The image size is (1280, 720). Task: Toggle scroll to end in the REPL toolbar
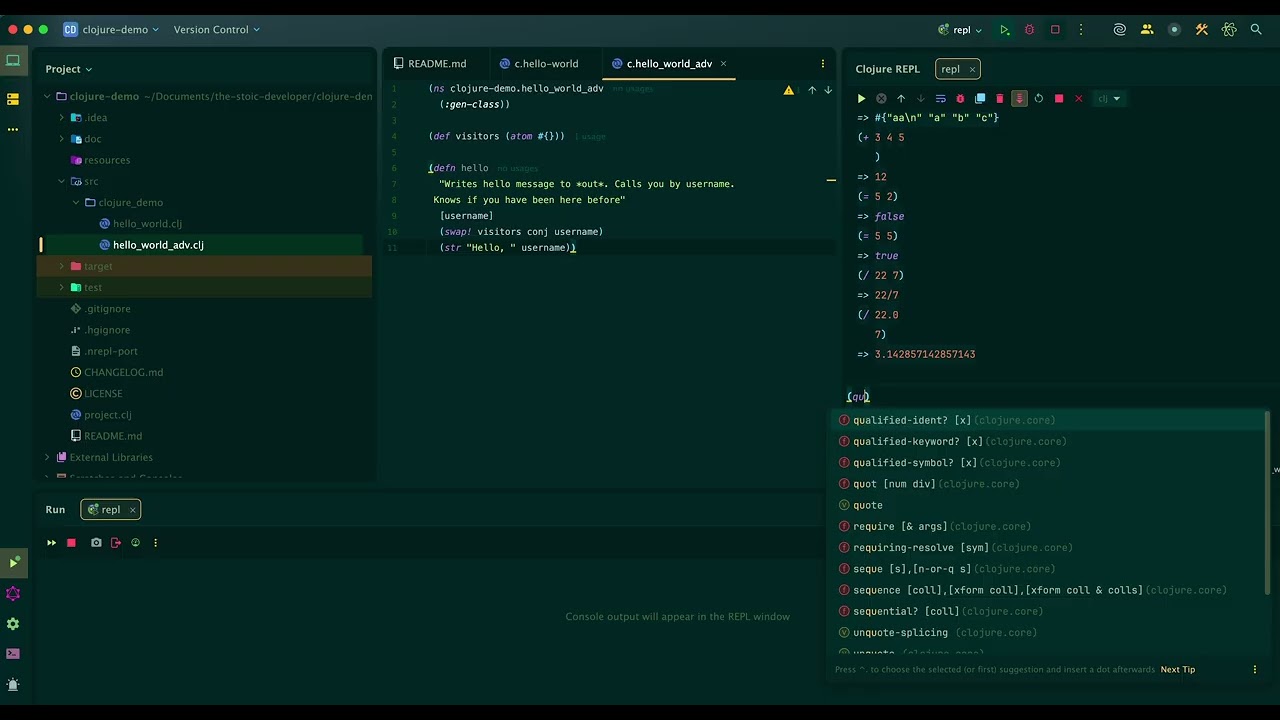click(1019, 98)
